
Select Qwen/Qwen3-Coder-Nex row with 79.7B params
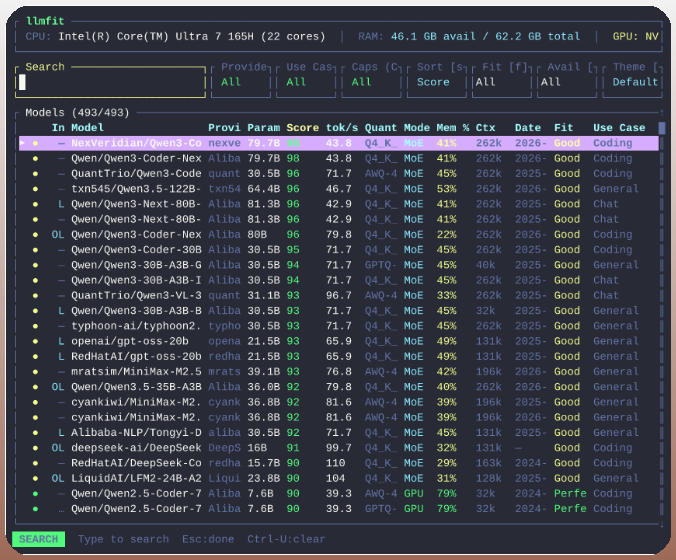[339, 158]
